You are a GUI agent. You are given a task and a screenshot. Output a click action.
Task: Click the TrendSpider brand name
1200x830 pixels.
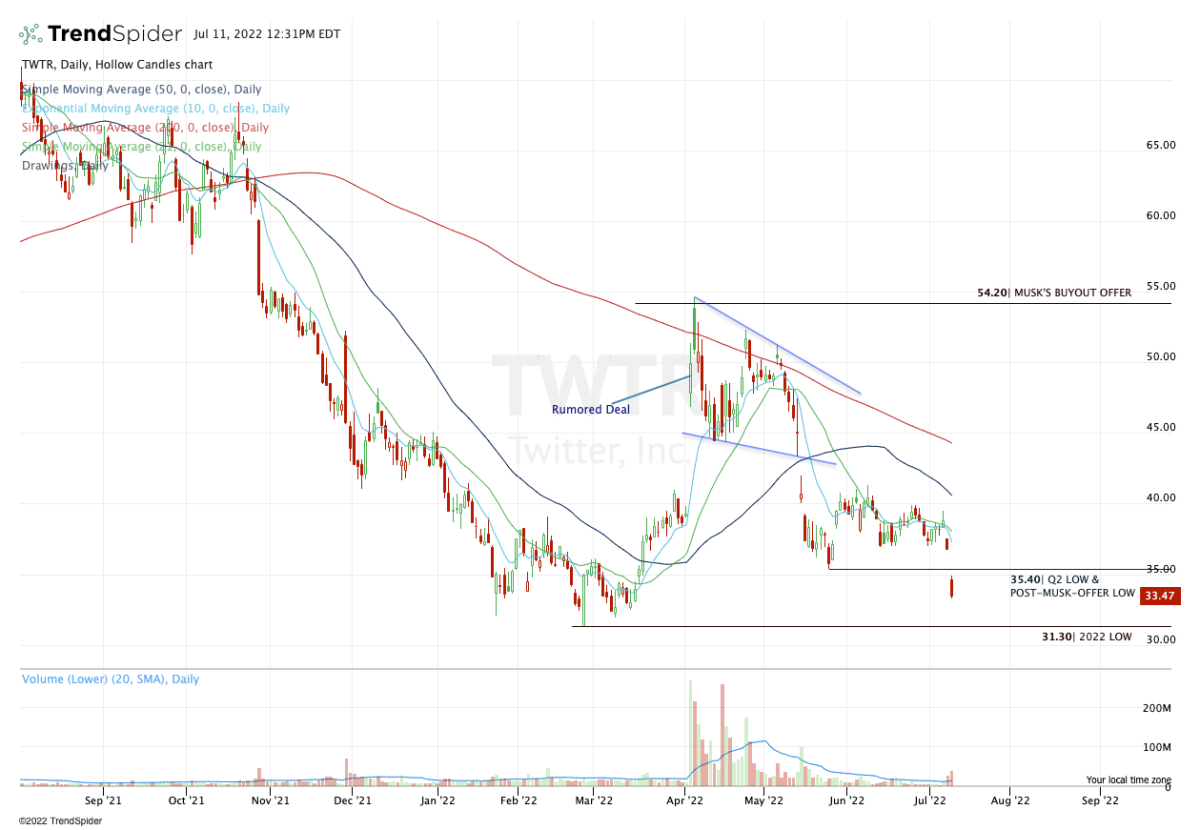coord(116,34)
